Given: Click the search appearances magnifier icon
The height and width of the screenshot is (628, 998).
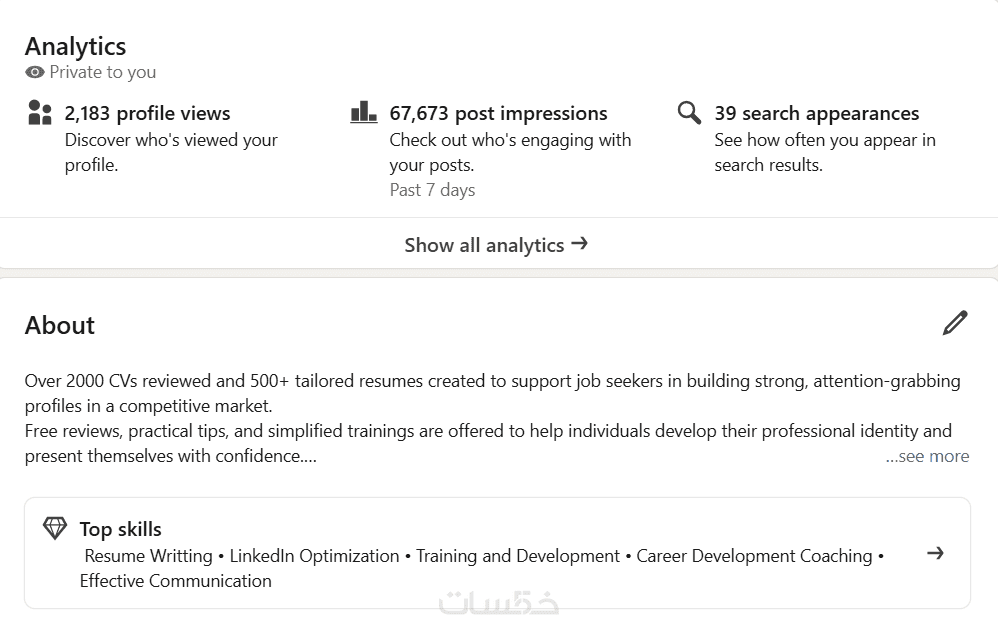Looking at the screenshot, I should click(689, 112).
